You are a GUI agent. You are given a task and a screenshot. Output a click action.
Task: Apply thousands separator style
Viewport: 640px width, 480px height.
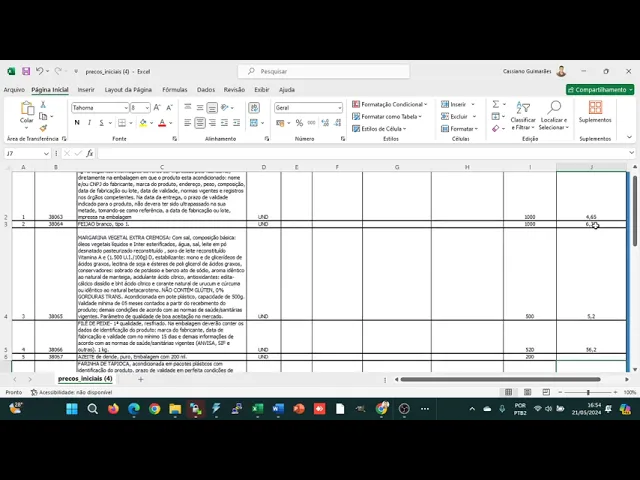pyautogui.click(x=311, y=123)
